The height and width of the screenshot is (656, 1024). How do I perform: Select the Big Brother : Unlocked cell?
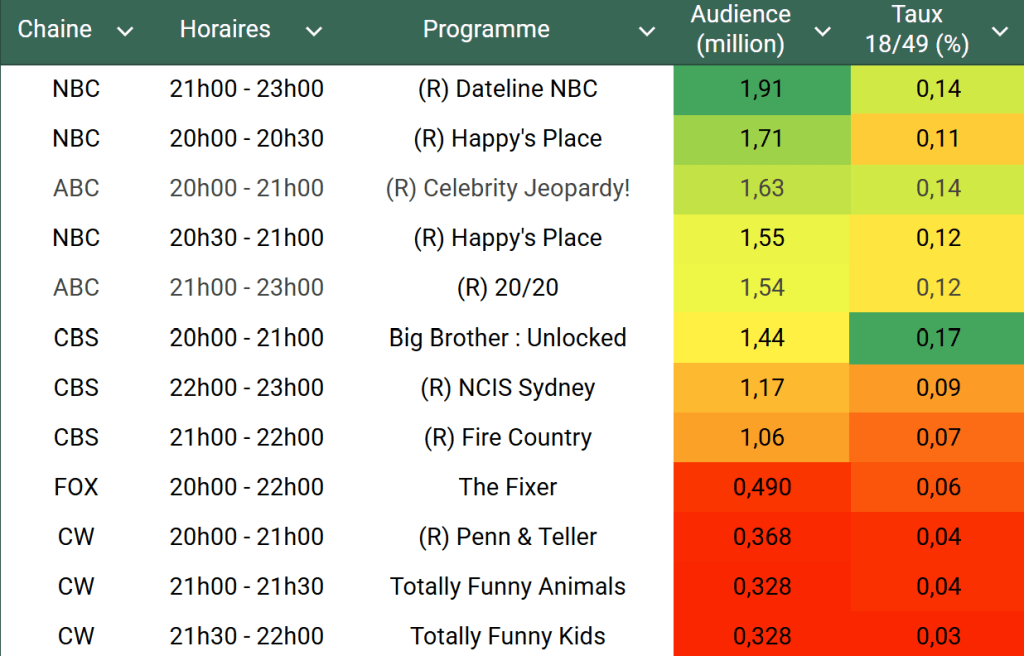(507, 338)
